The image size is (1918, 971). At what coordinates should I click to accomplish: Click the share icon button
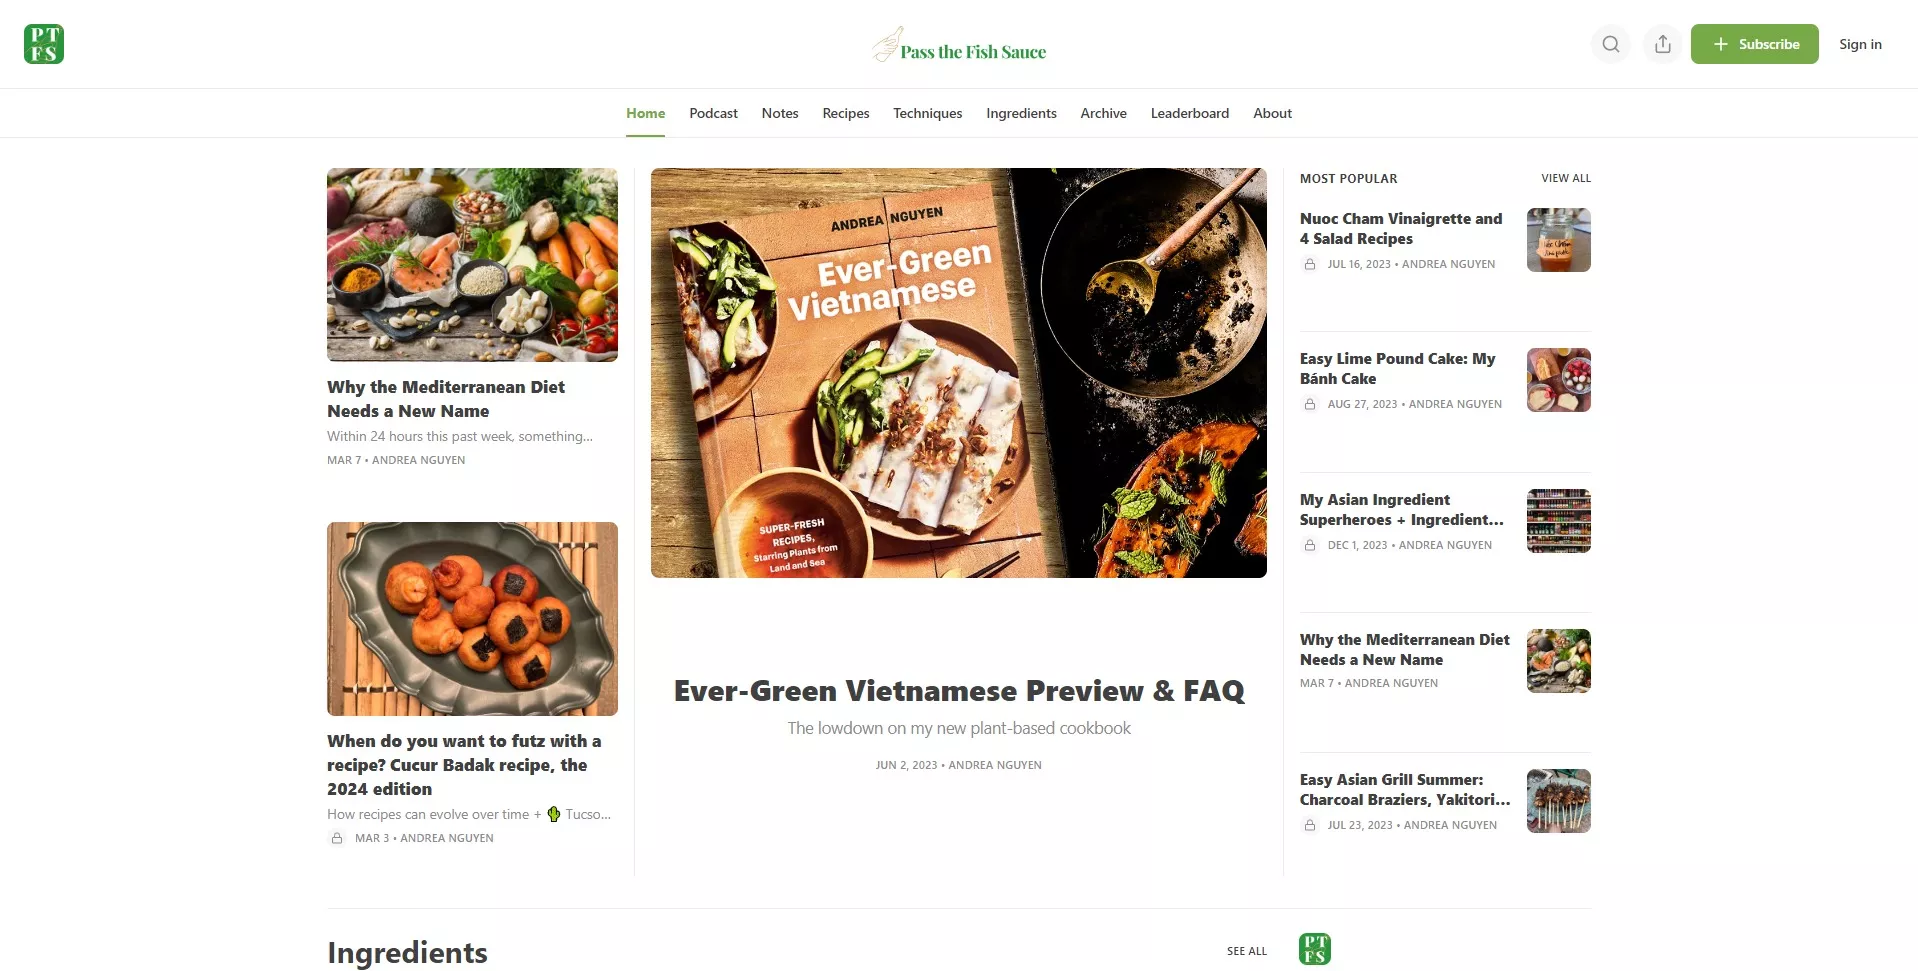click(1663, 44)
